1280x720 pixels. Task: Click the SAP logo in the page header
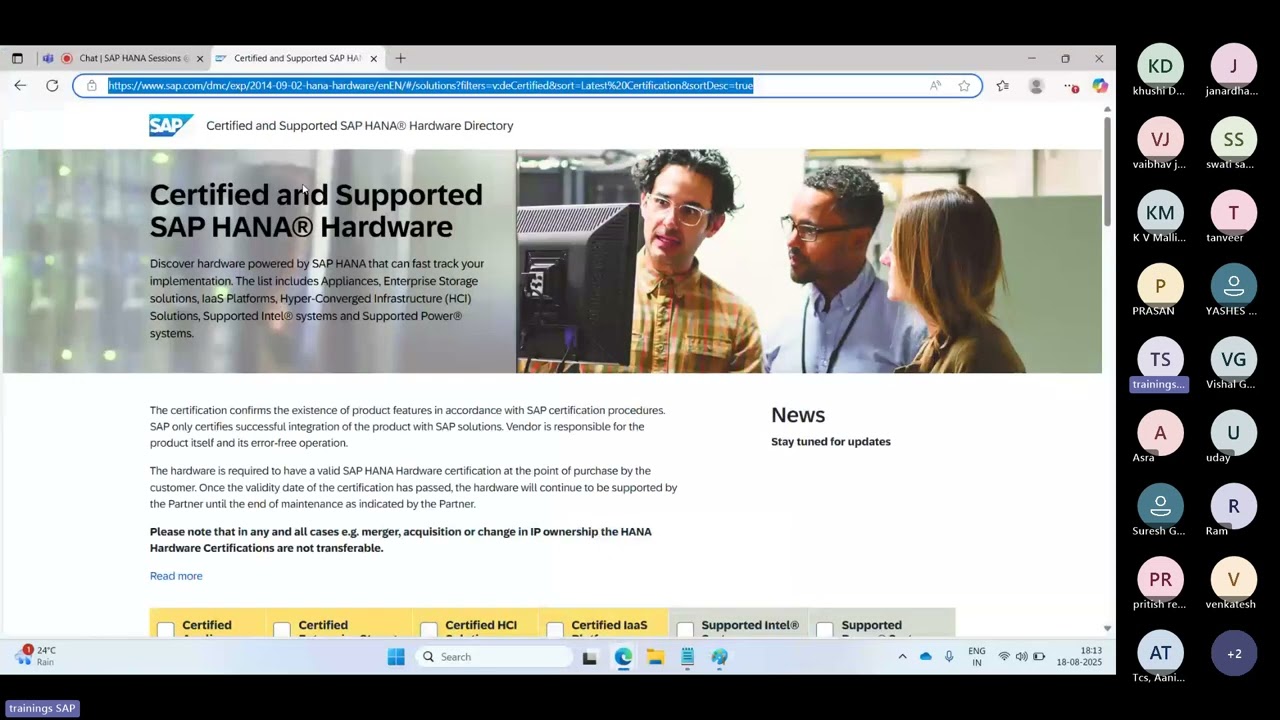point(171,125)
